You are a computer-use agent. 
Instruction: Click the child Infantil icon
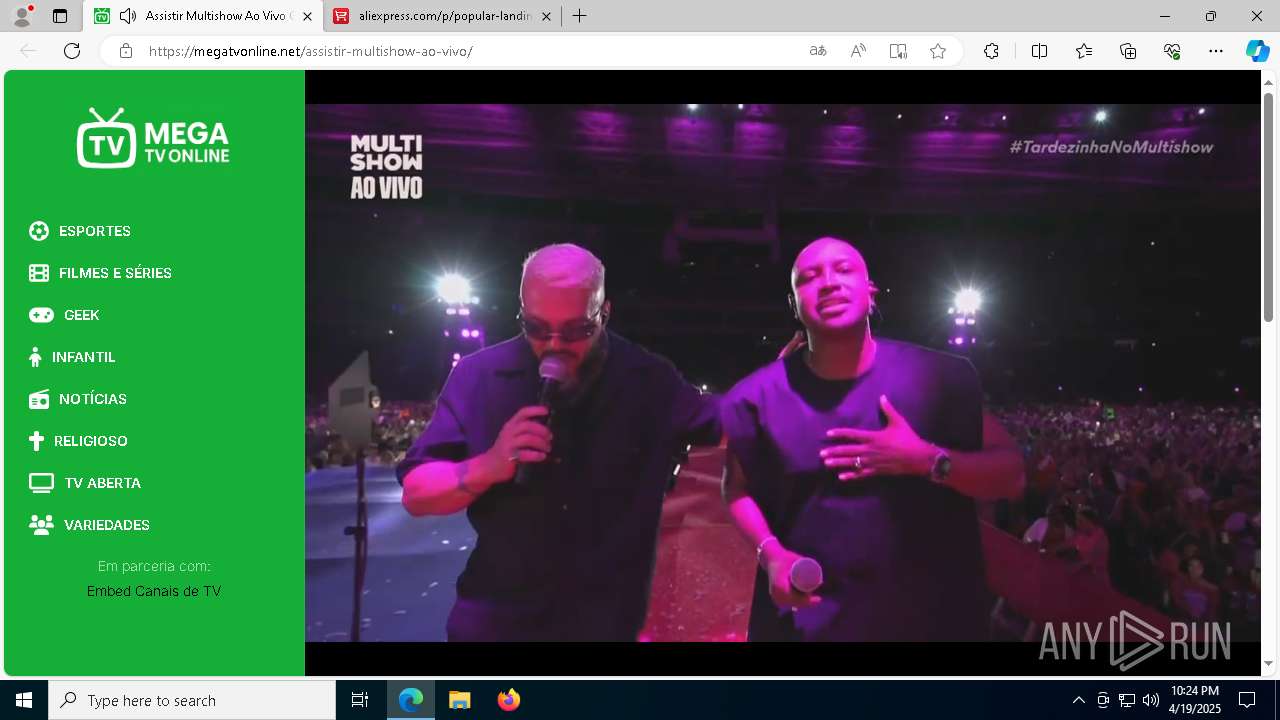(35, 357)
